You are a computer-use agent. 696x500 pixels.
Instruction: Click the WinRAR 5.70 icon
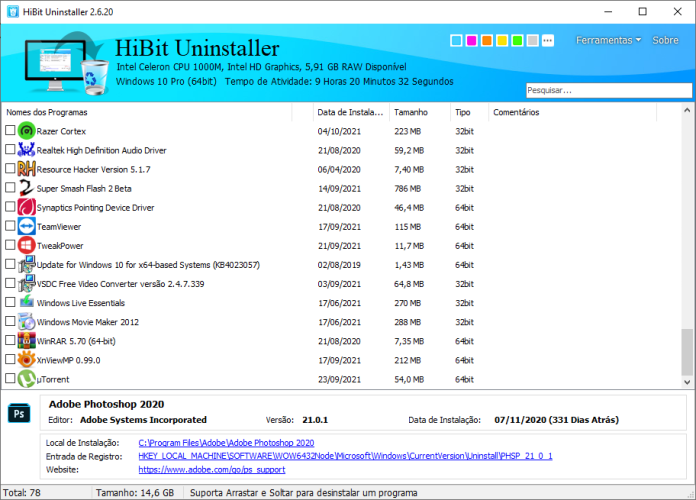coord(27,341)
